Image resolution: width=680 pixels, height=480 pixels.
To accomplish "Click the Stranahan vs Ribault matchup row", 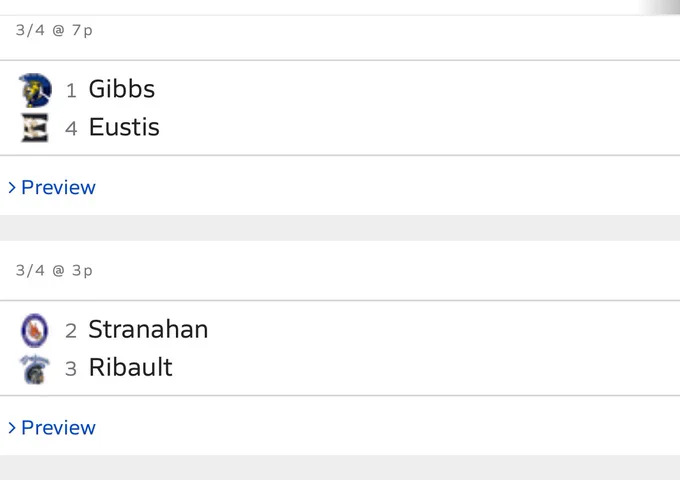I will (x=340, y=348).
